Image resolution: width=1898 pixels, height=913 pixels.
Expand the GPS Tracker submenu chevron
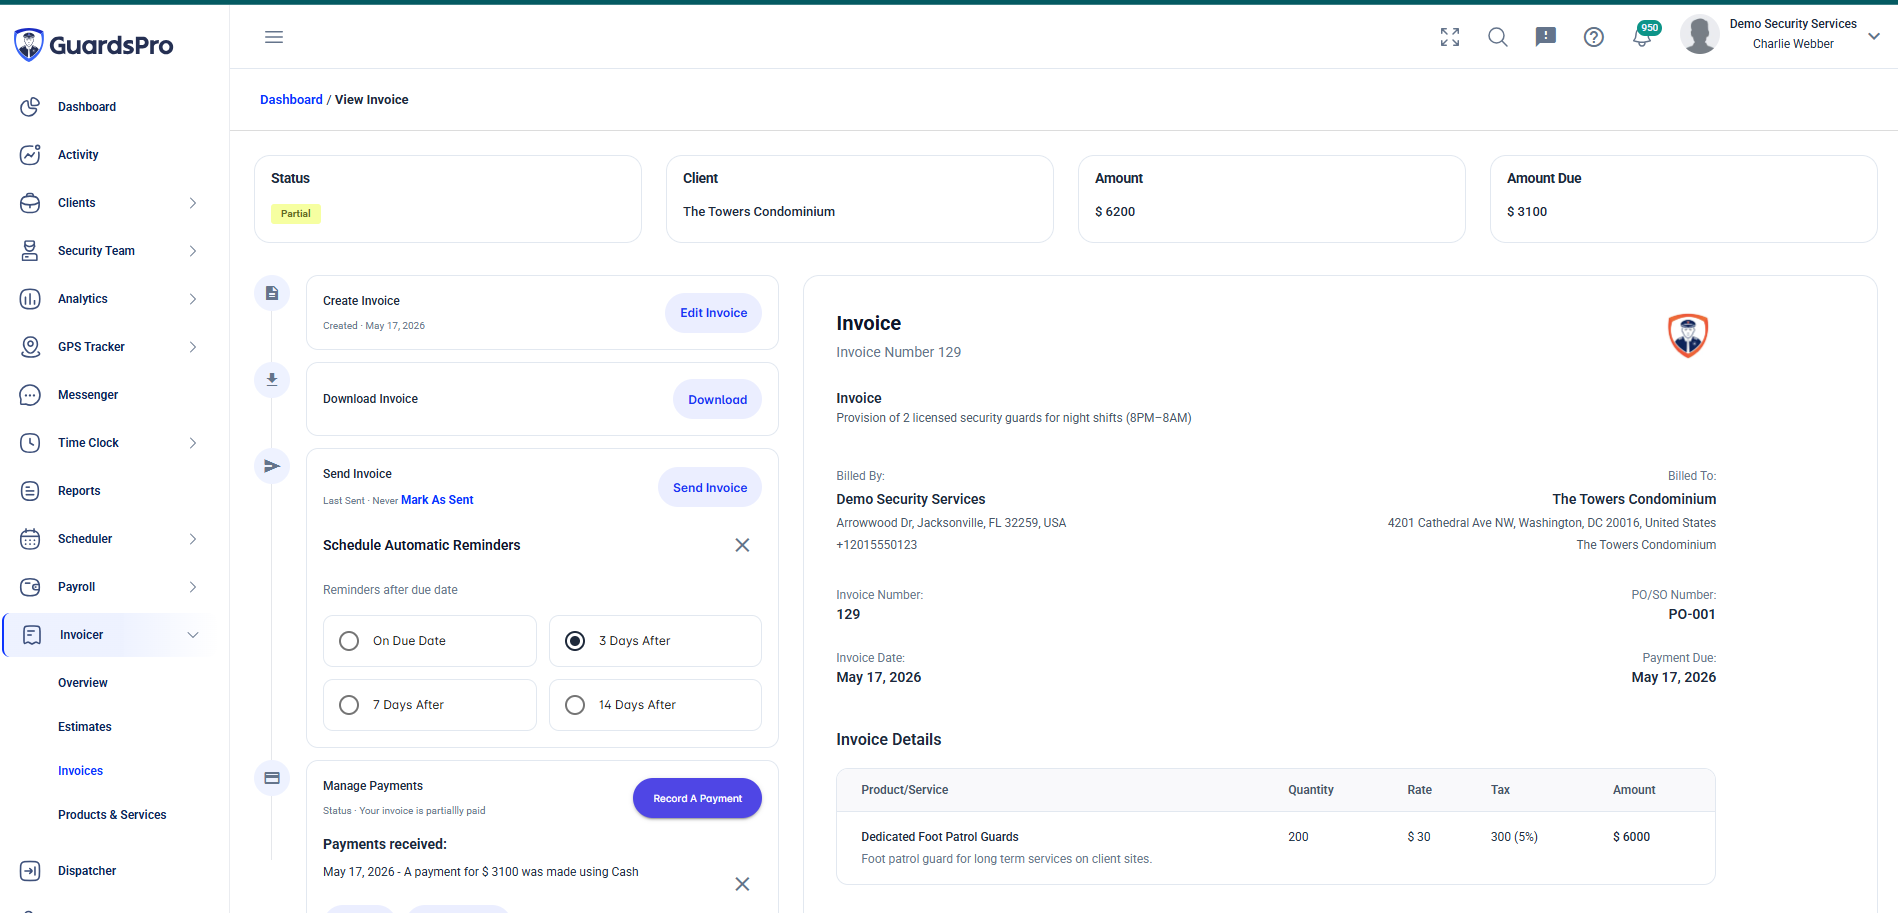(193, 347)
